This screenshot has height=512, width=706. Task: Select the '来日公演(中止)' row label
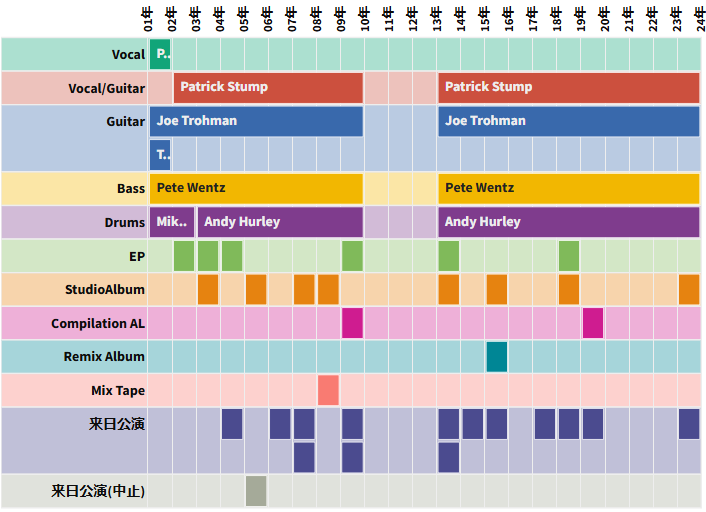[98, 491]
